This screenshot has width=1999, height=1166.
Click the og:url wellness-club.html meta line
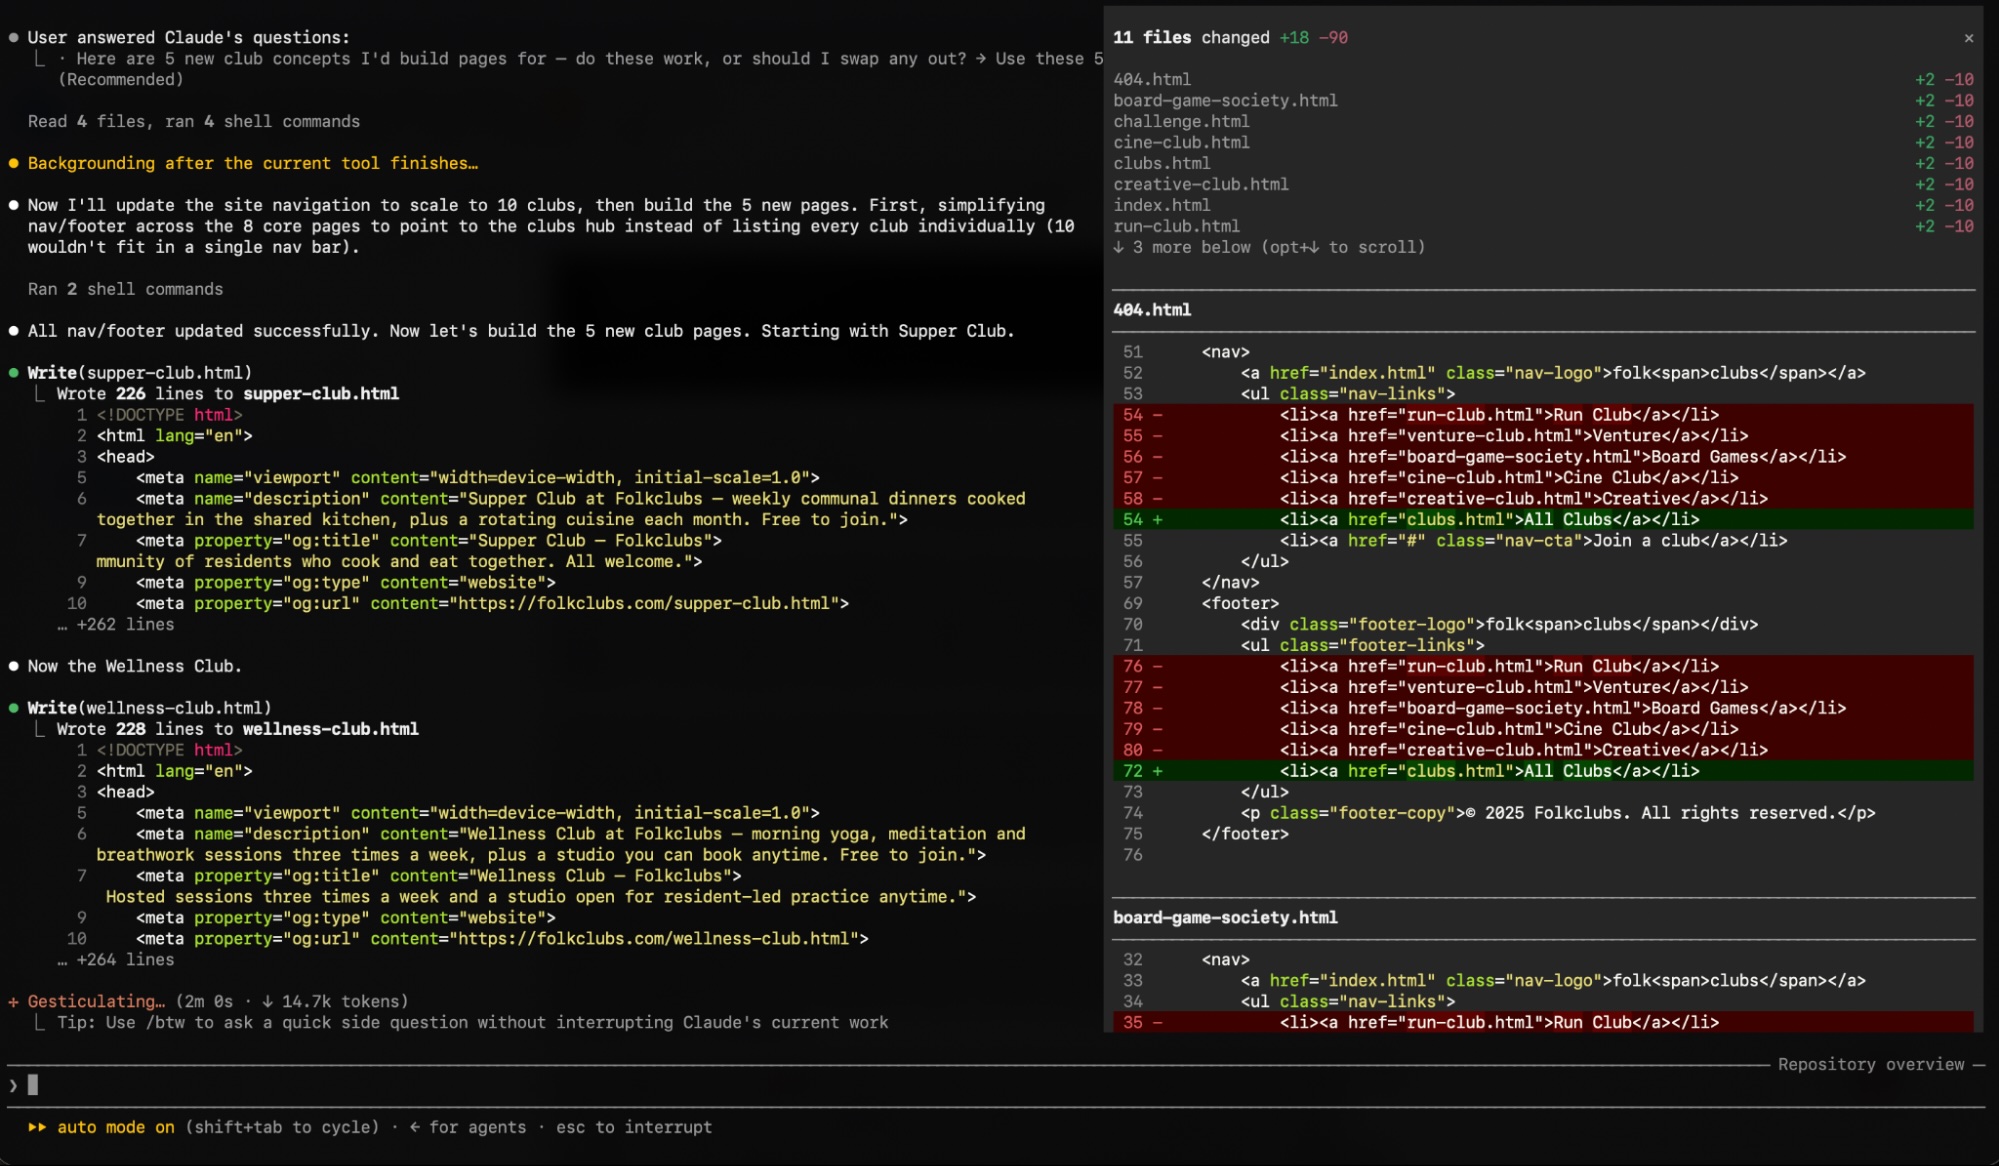tap(502, 939)
